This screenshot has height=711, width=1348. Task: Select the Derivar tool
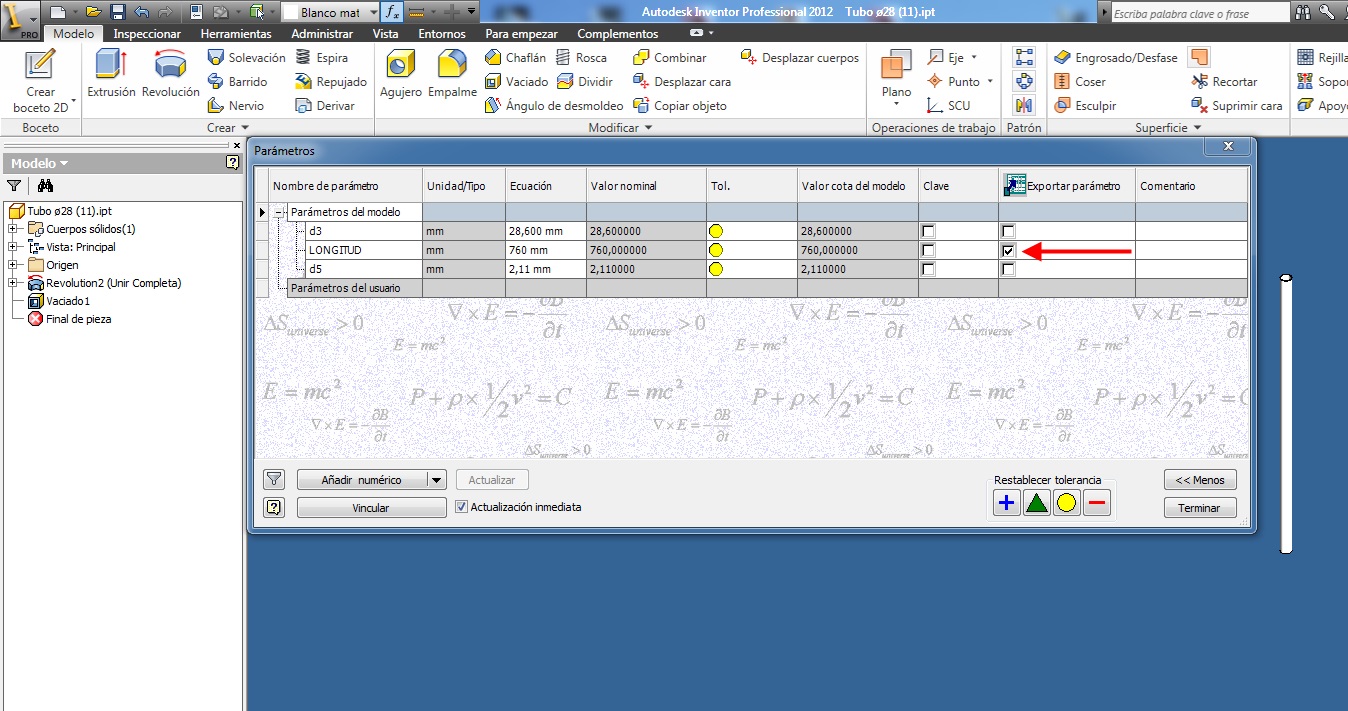pos(323,106)
